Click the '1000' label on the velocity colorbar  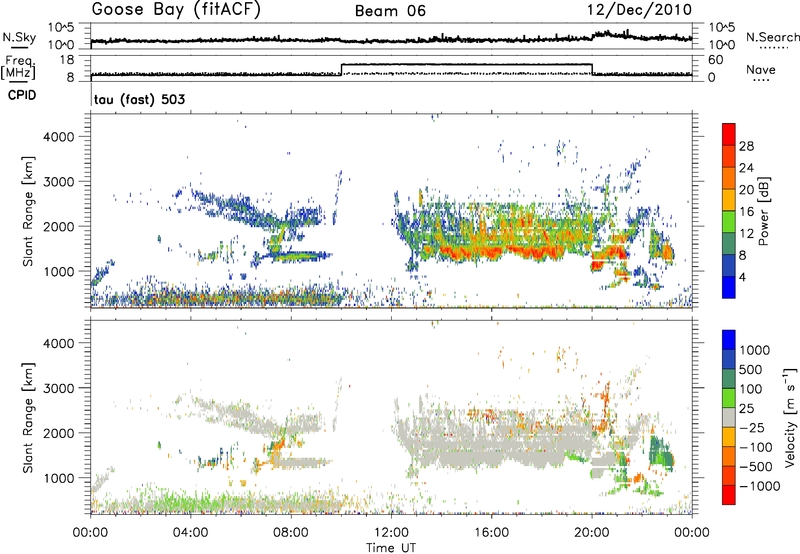point(755,350)
